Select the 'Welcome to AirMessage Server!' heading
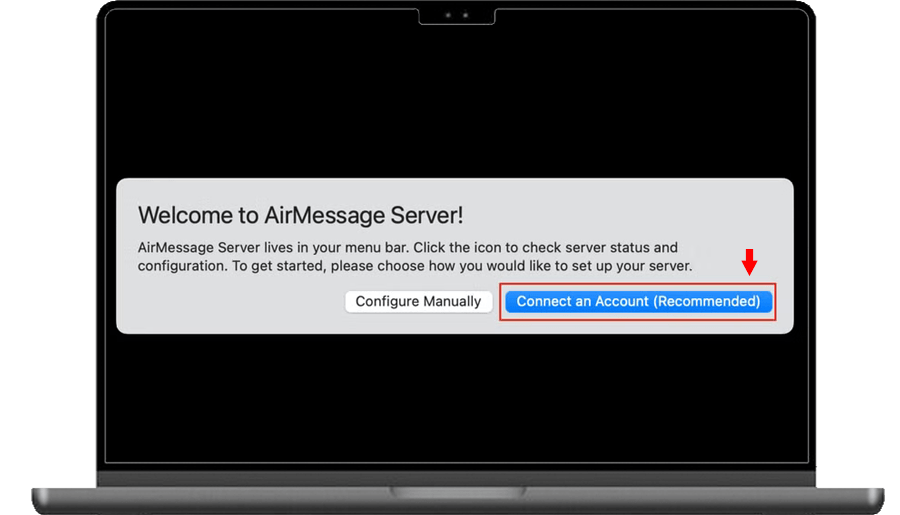This screenshot has width=900, height=515. [300, 215]
